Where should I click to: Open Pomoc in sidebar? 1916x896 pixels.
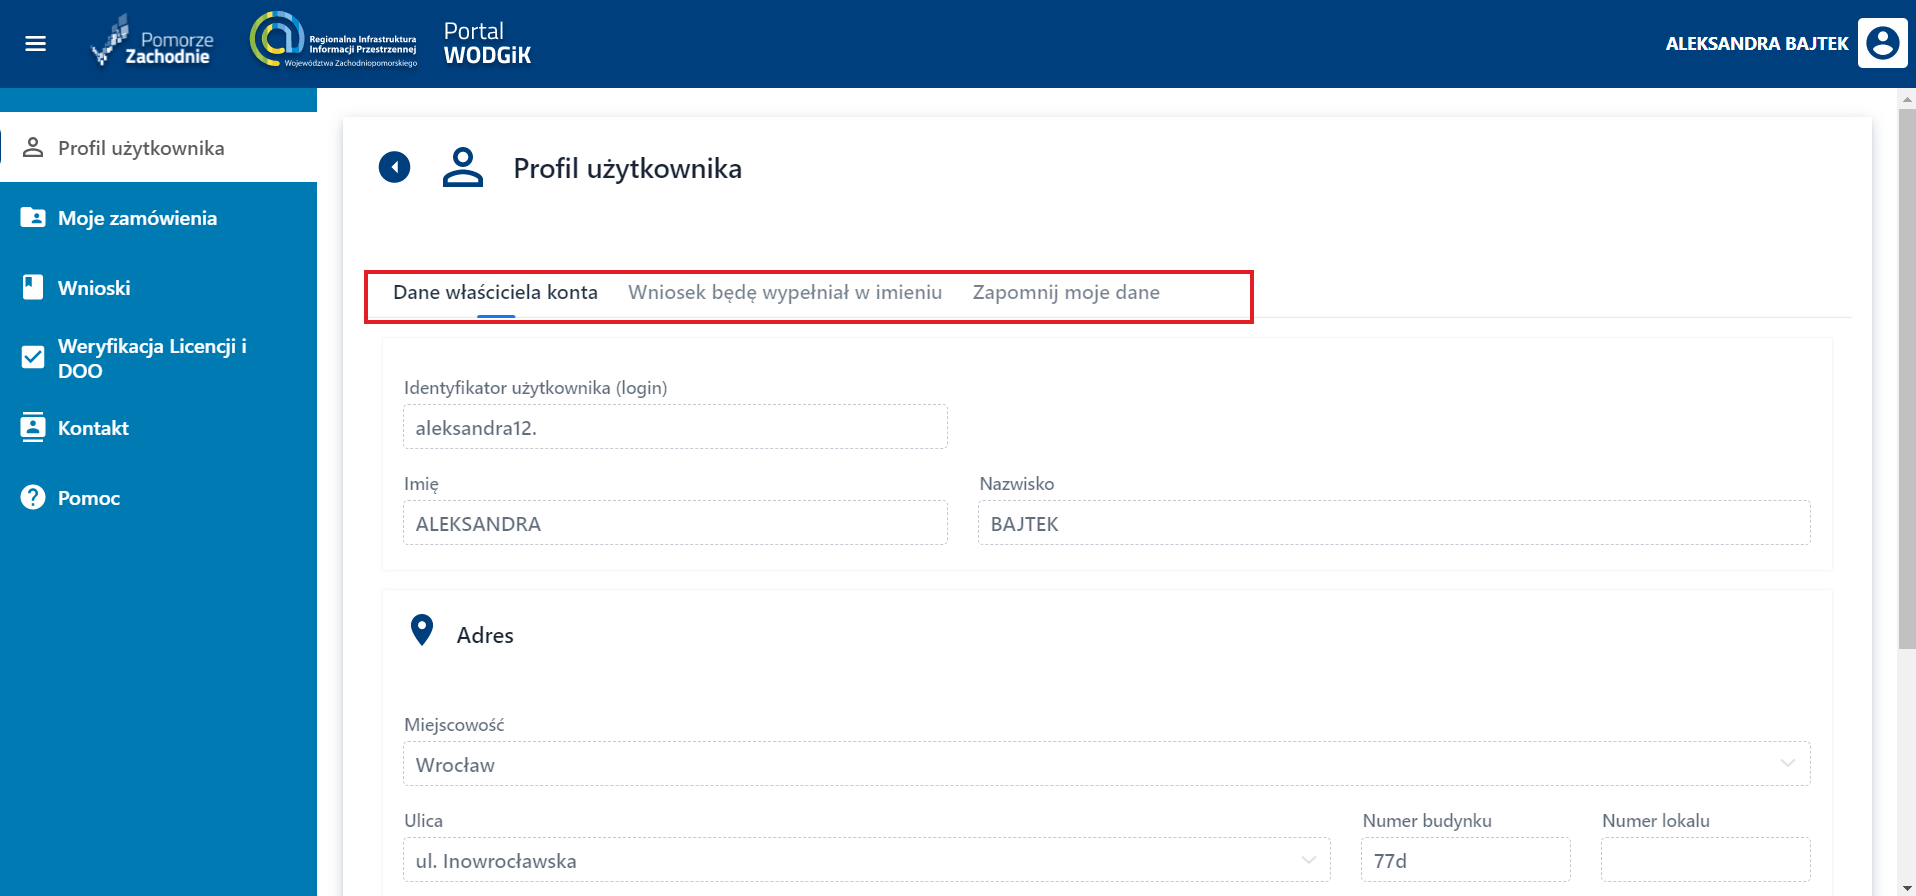tap(159, 498)
